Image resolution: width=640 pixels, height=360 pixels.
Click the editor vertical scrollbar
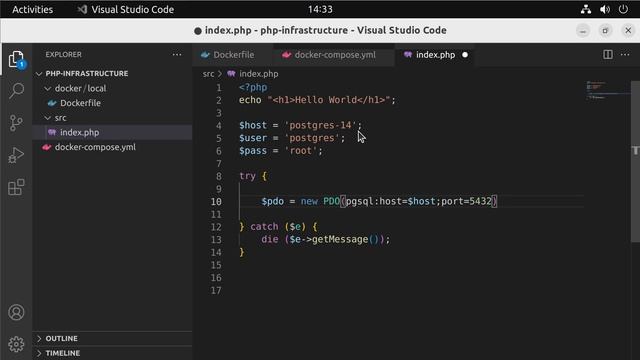click(x=636, y=163)
